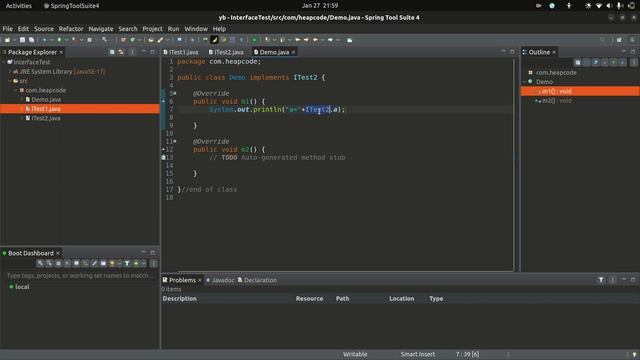This screenshot has height=360, width=640.
Task: Toggle Hide Local Types in Outline toolbar
Action: point(622,62)
